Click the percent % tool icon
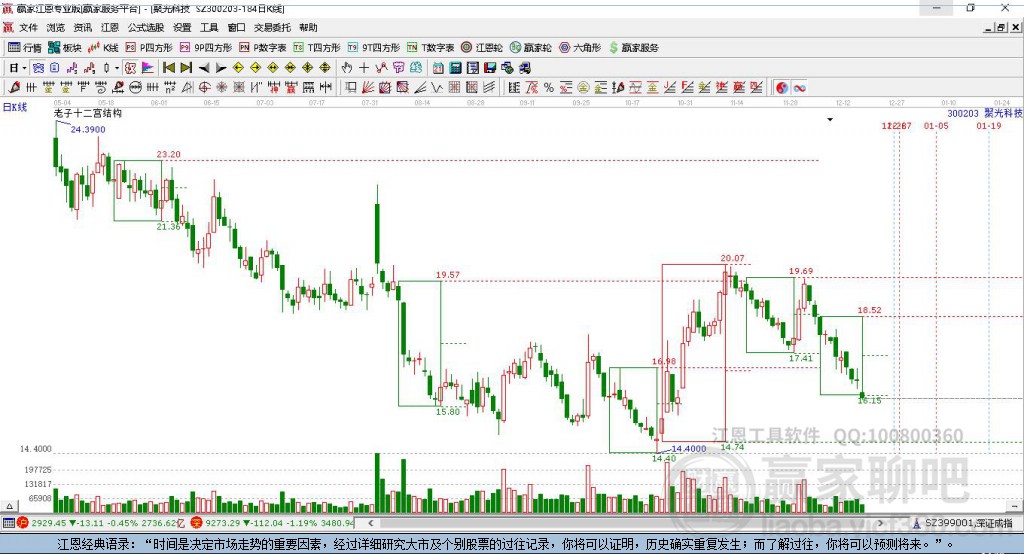This screenshot has height=554, width=1024. click(549, 88)
